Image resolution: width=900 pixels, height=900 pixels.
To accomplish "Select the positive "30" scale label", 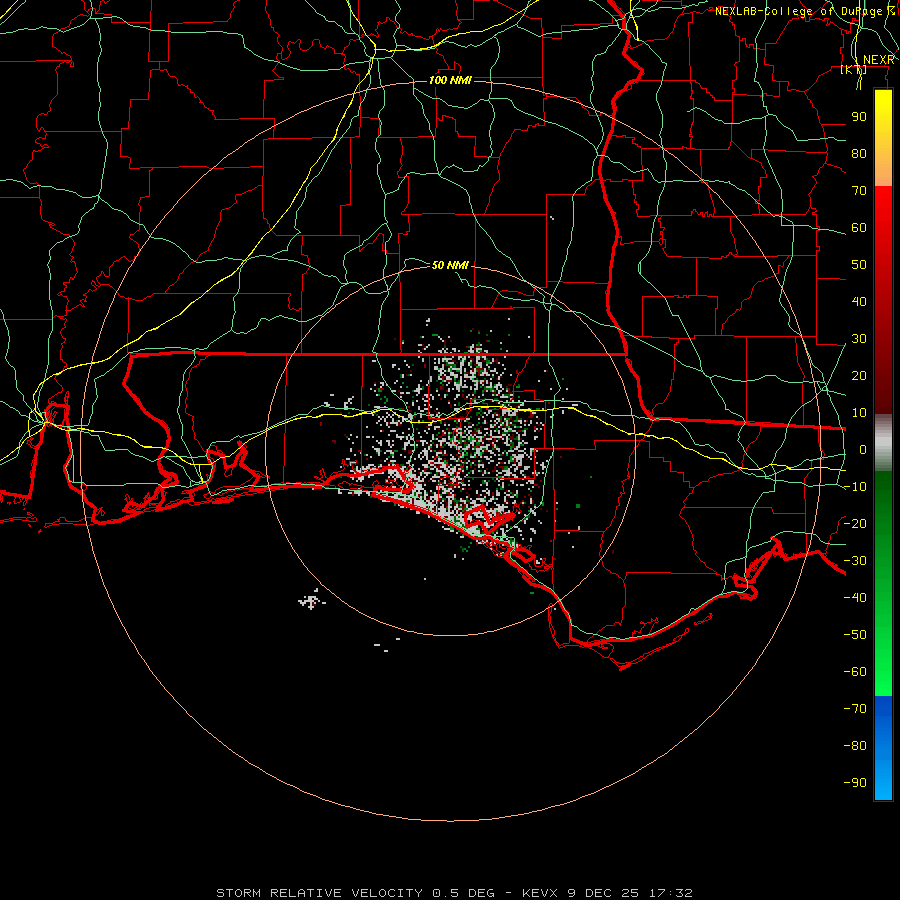I will pos(859,339).
